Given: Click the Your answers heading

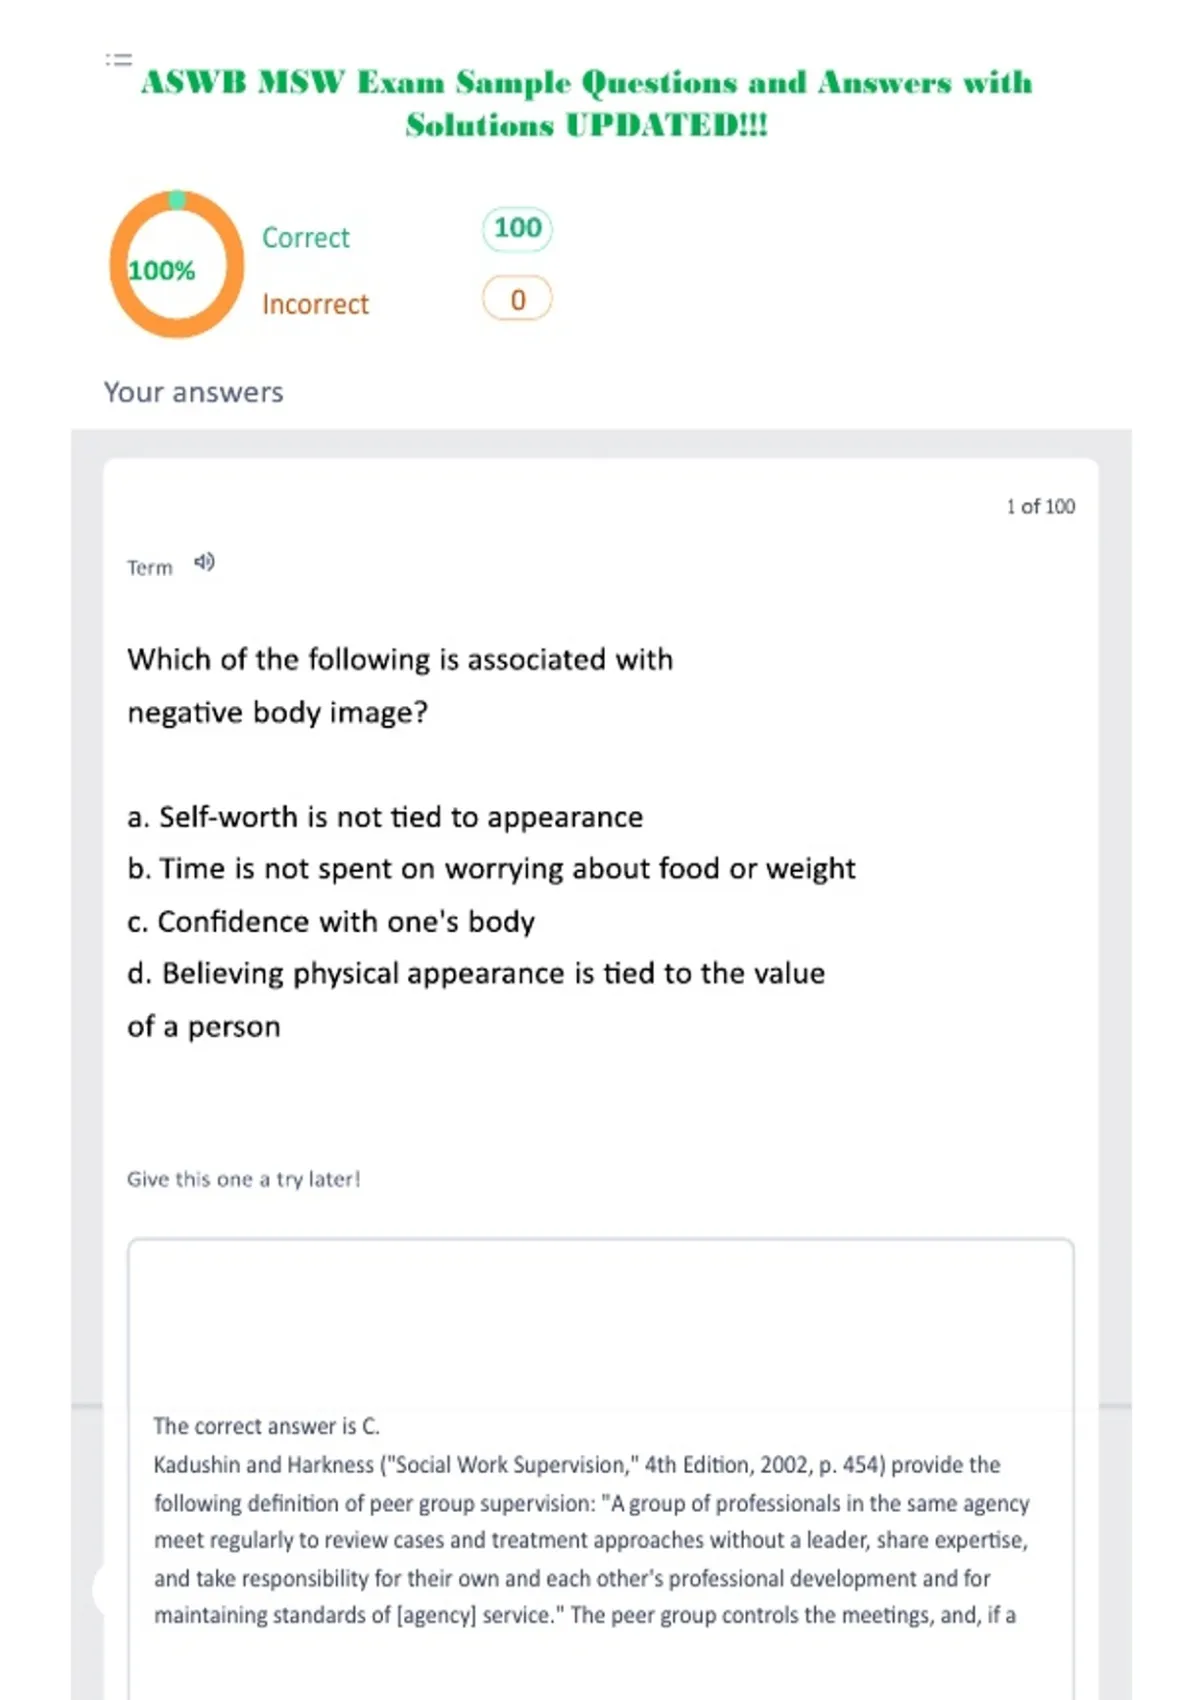Looking at the screenshot, I should click(194, 392).
